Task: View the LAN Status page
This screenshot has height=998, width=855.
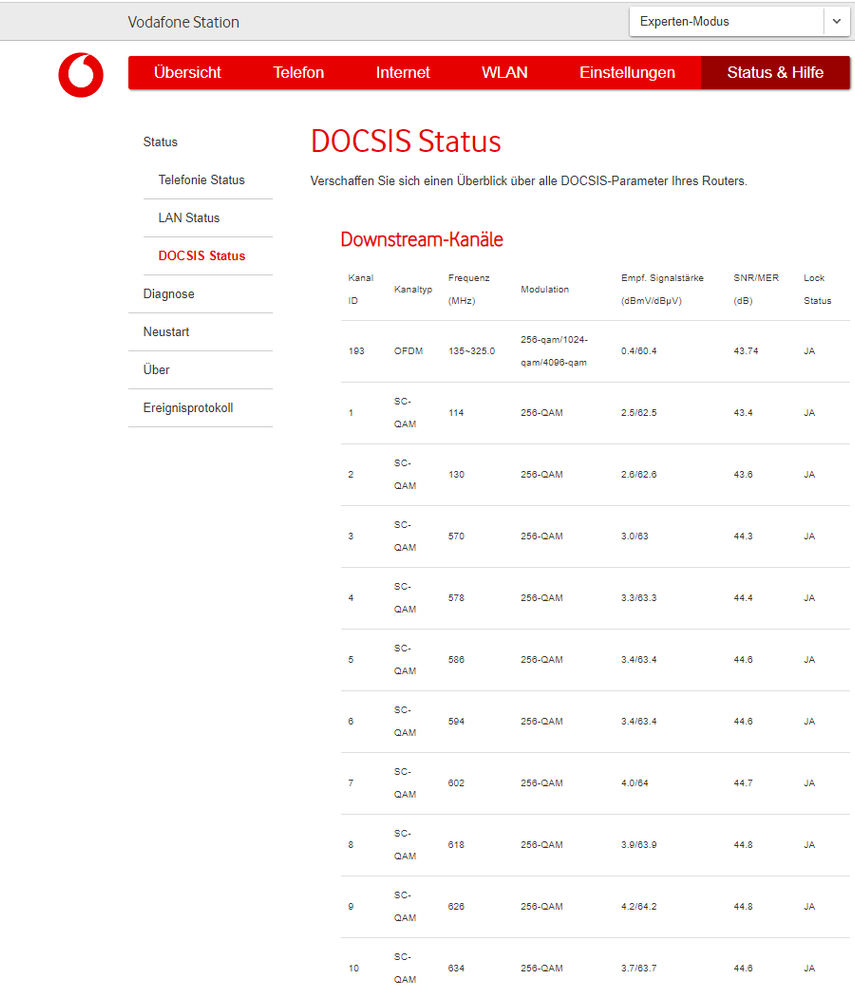Action: click(189, 218)
